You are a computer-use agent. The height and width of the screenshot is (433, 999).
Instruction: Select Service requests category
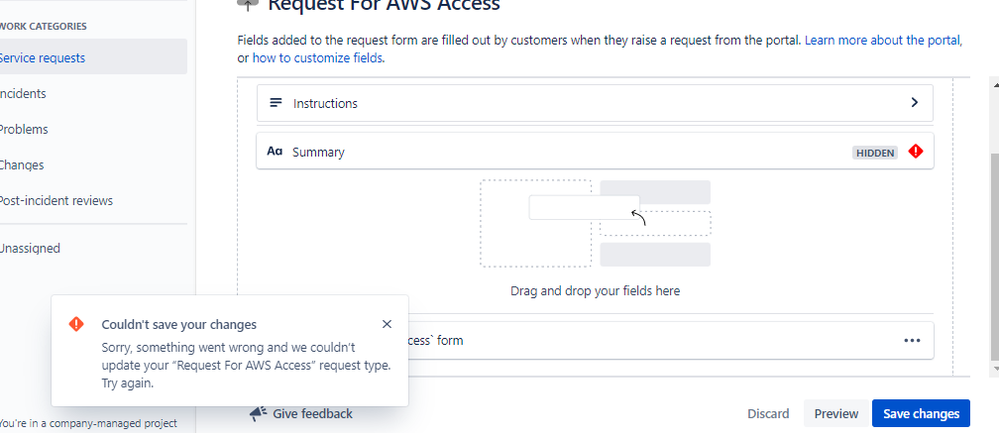pos(91,57)
